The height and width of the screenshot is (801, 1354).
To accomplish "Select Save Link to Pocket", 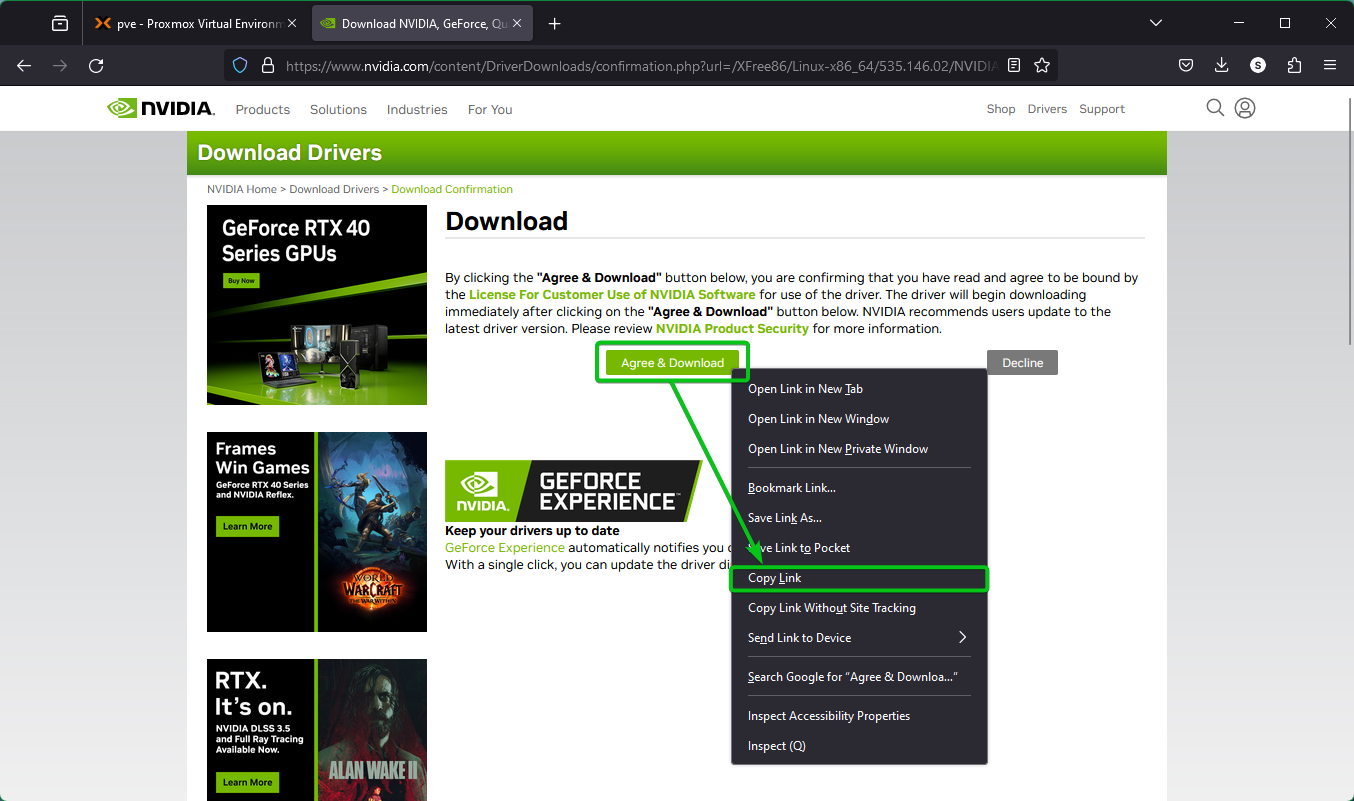I will pyautogui.click(x=859, y=548).
